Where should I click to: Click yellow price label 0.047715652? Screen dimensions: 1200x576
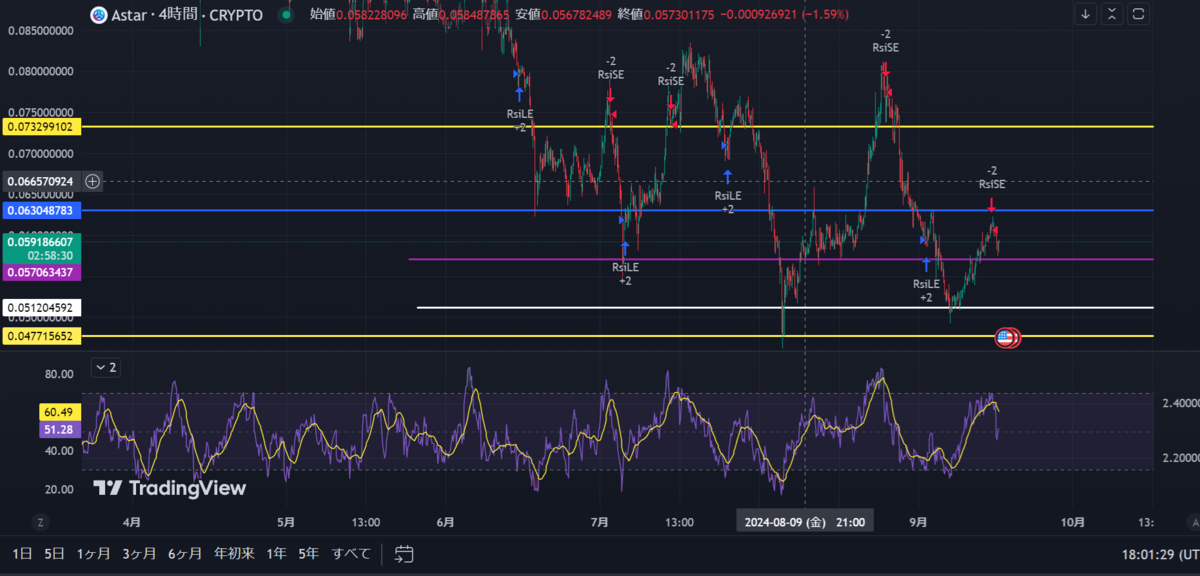point(42,336)
